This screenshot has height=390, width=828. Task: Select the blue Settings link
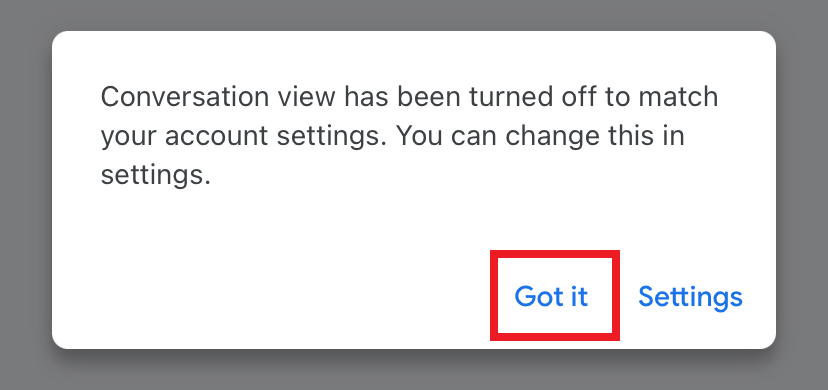690,296
